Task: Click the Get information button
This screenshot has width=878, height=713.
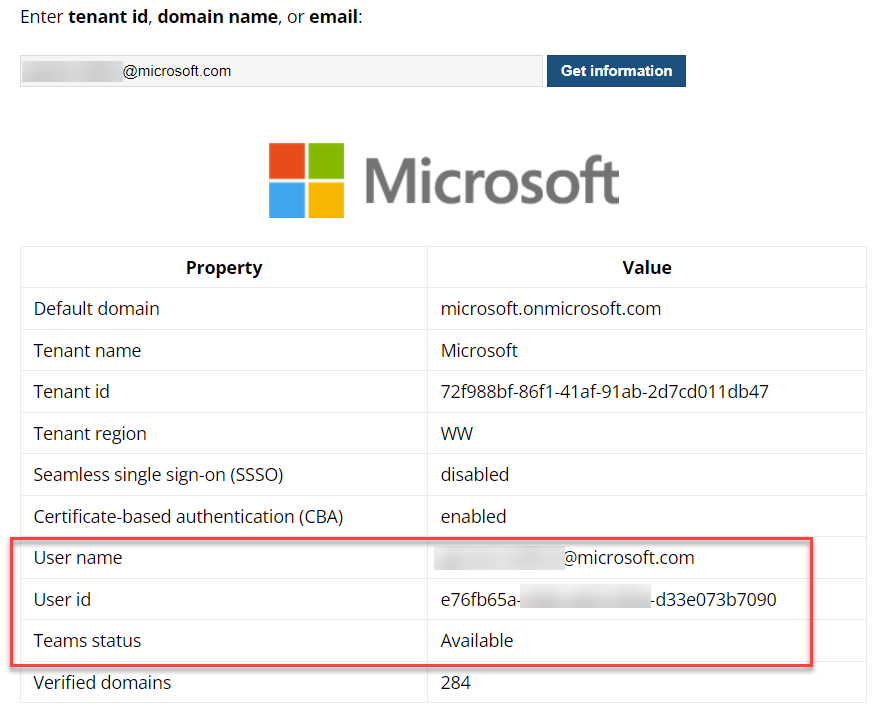Action: (x=616, y=71)
